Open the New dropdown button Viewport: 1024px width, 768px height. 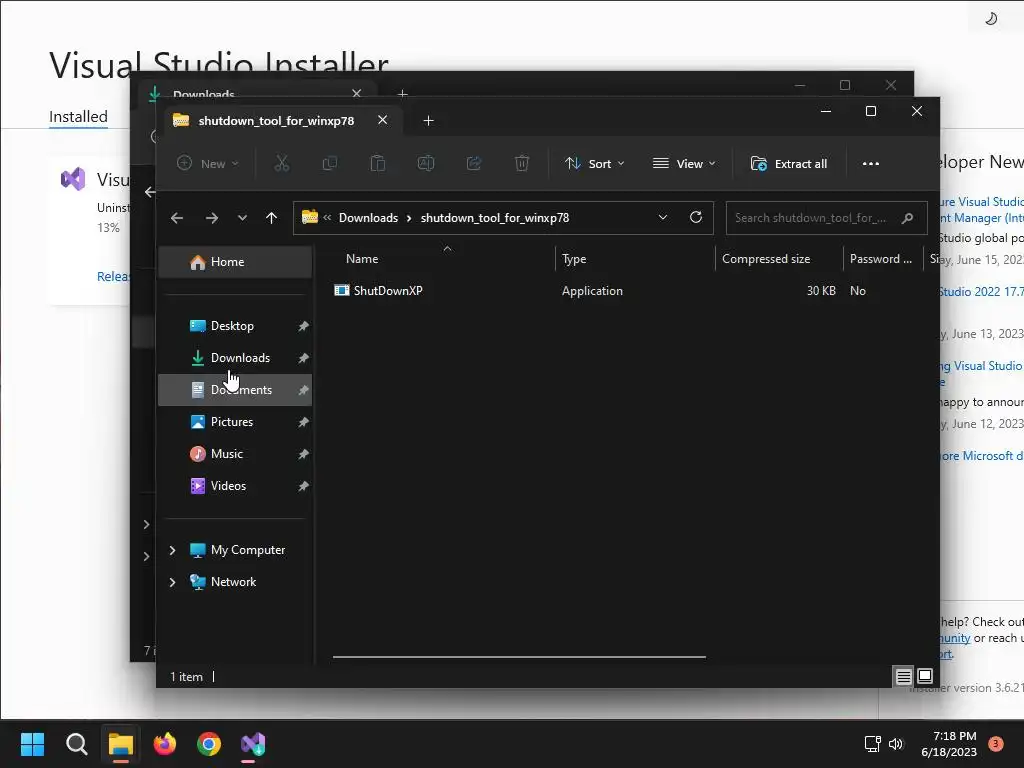pyautogui.click(x=208, y=163)
